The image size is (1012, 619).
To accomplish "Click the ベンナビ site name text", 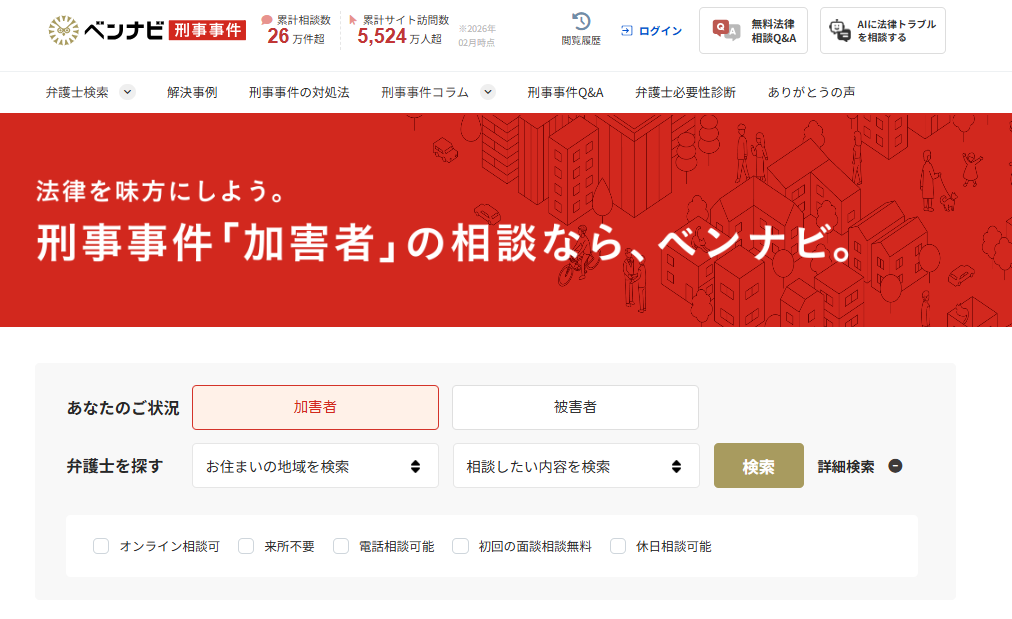I will tap(123, 30).
